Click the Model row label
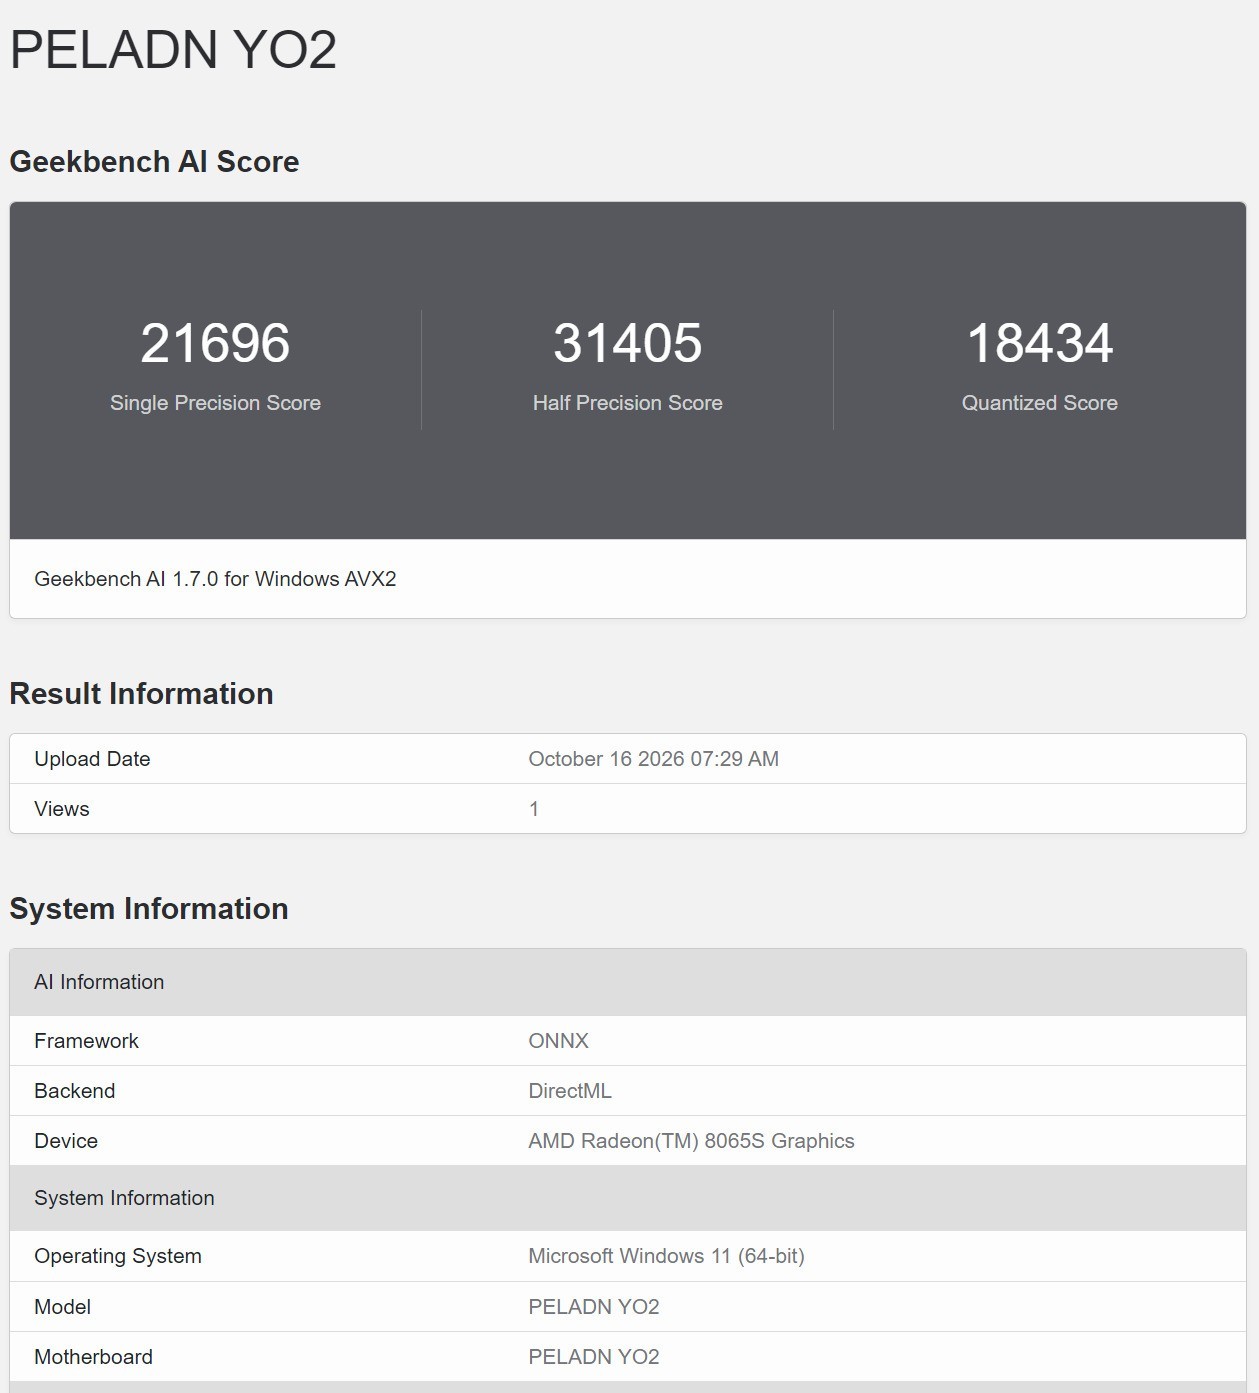1259x1393 pixels. point(62,1307)
